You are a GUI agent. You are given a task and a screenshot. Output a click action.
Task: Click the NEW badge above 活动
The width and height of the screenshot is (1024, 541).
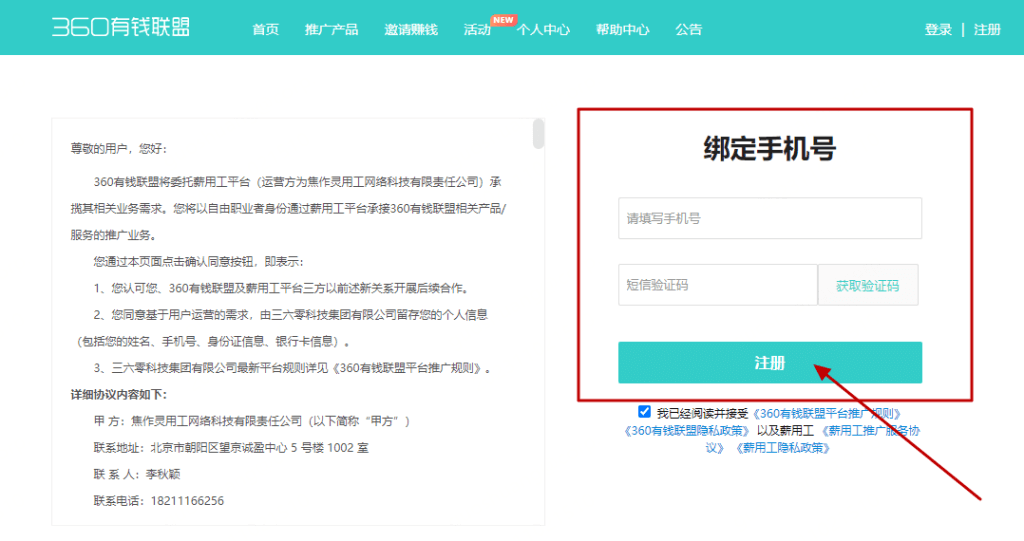coord(503,20)
